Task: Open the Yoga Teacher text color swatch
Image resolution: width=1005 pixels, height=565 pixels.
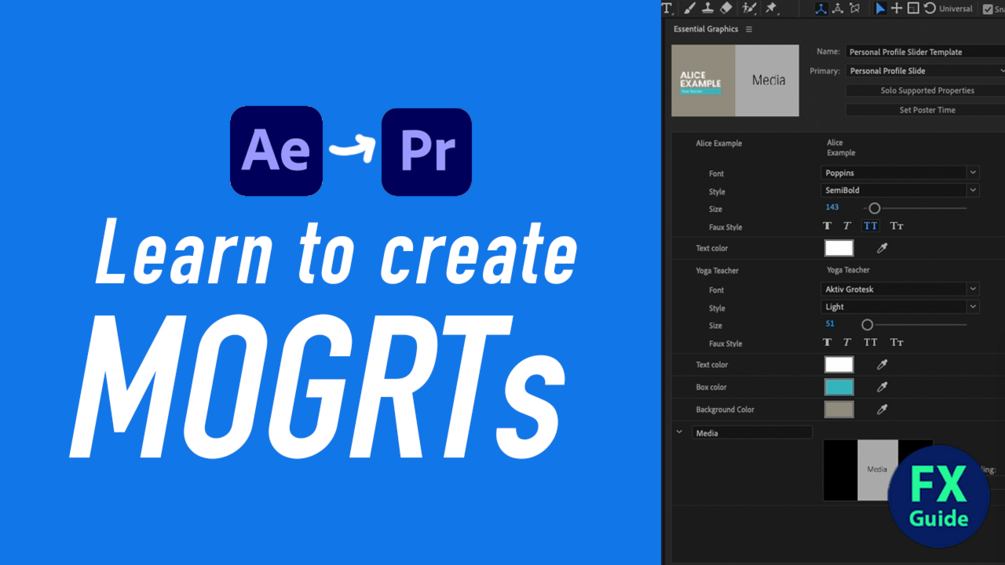Action: coord(839,364)
